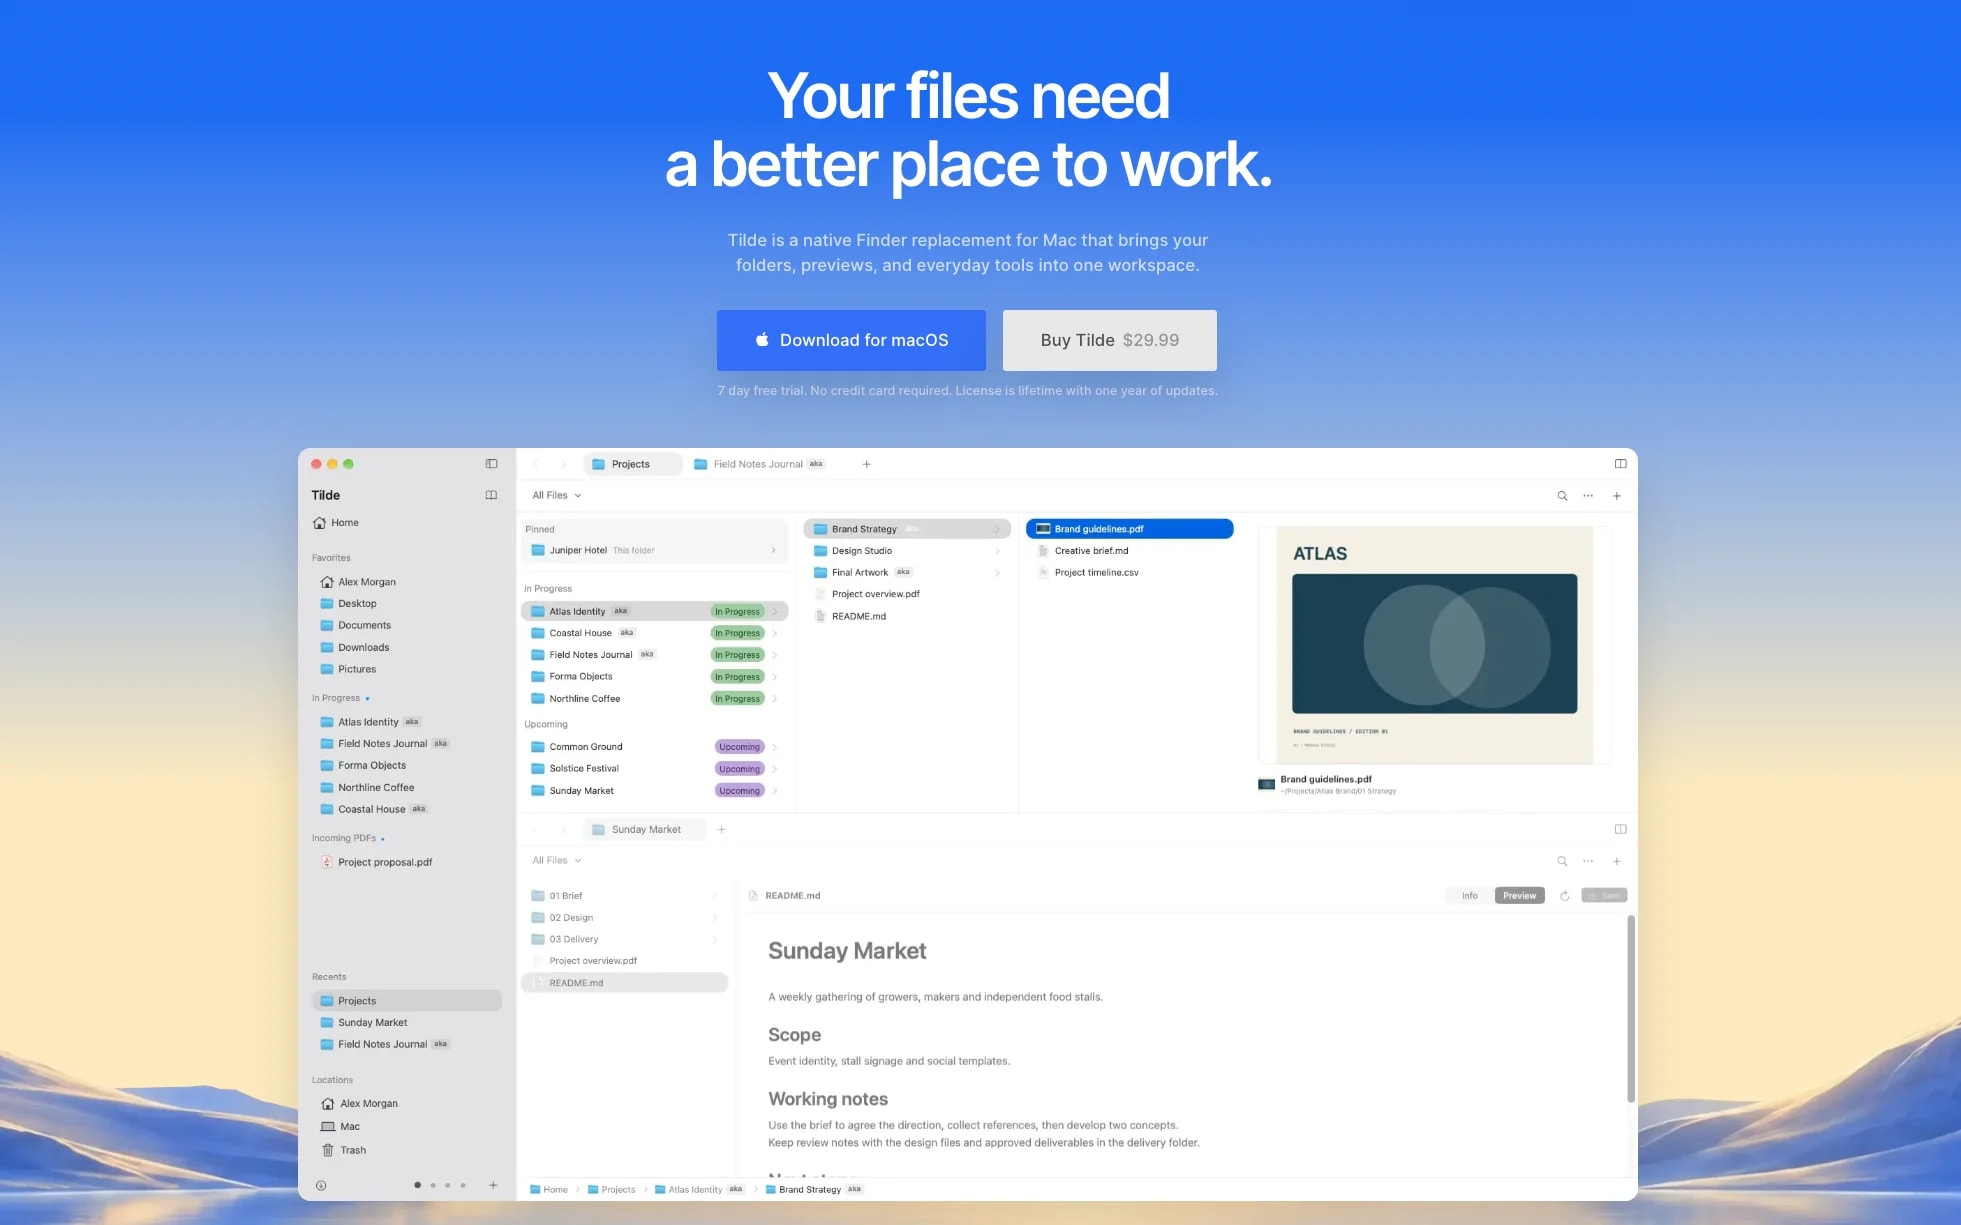
Task: Open the three-dots menu in the upper pane
Action: click(1588, 496)
